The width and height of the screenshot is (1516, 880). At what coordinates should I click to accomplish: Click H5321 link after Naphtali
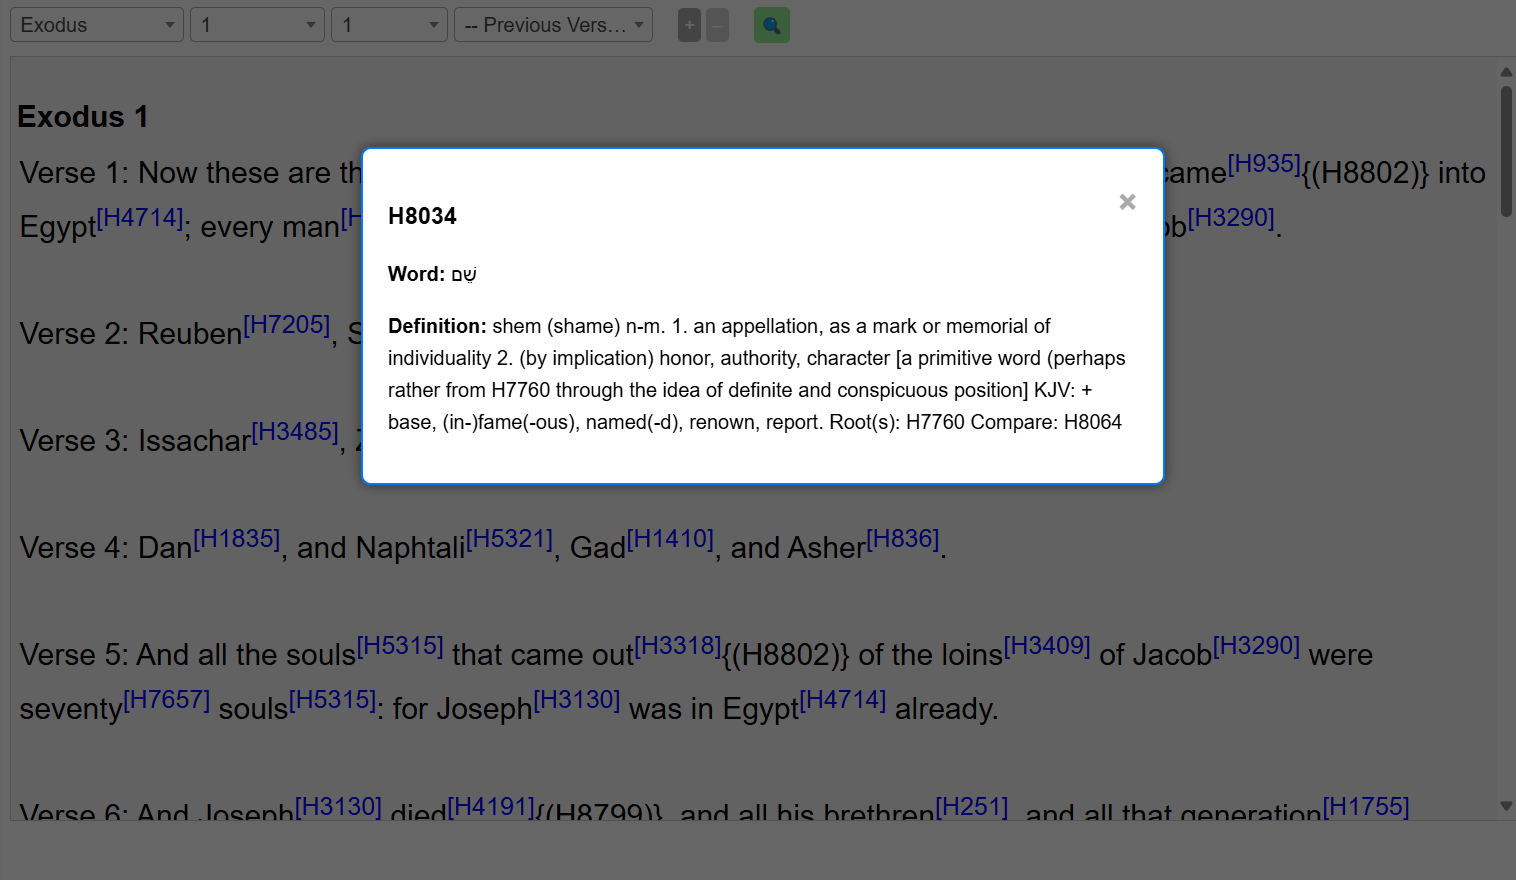point(510,539)
